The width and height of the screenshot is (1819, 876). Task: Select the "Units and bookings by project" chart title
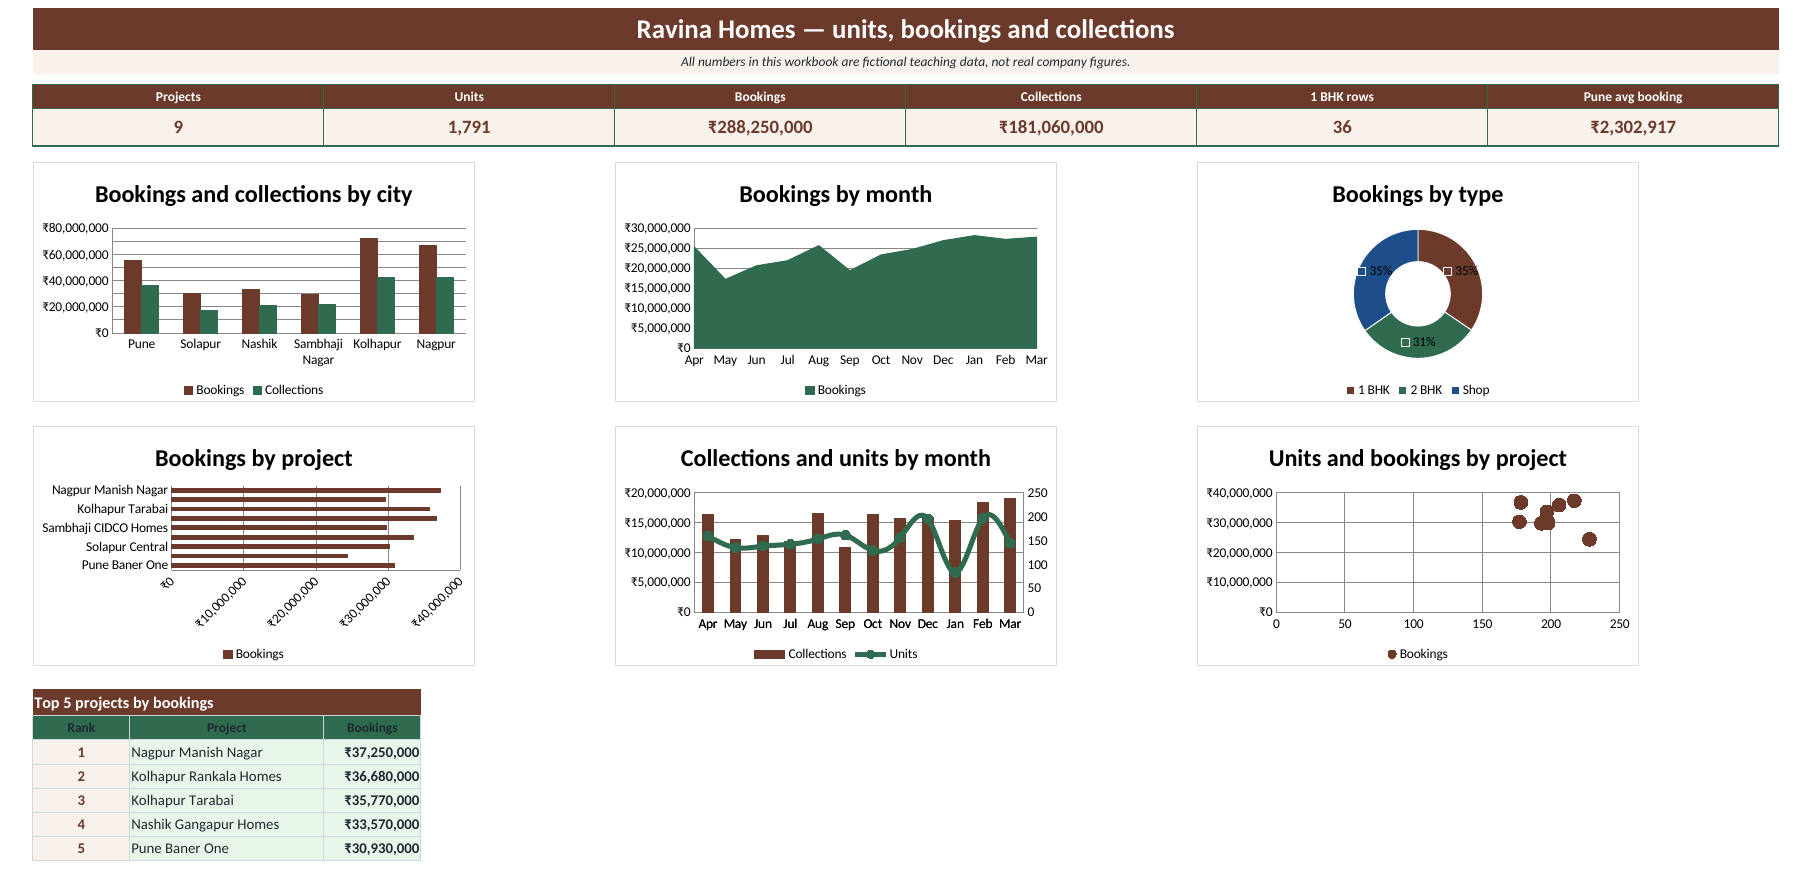[x=1418, y=458]
